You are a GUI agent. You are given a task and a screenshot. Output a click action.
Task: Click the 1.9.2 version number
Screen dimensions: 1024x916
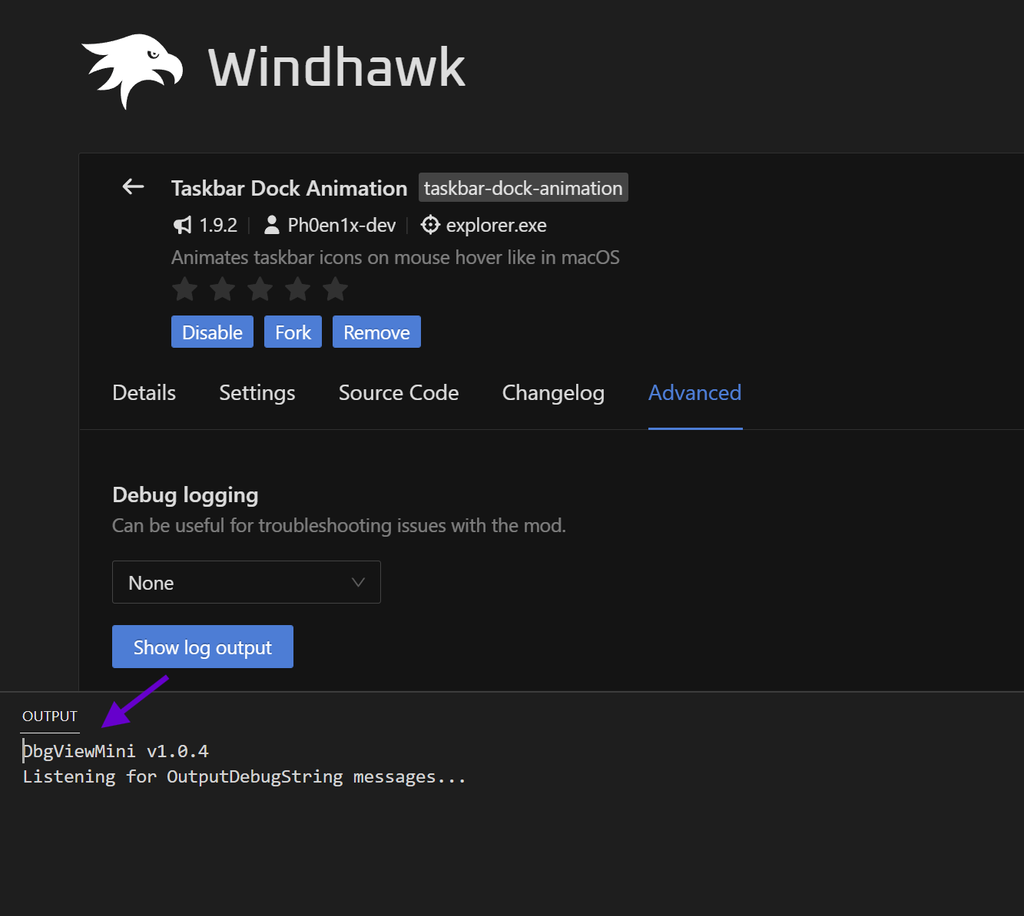coord(218,225)
